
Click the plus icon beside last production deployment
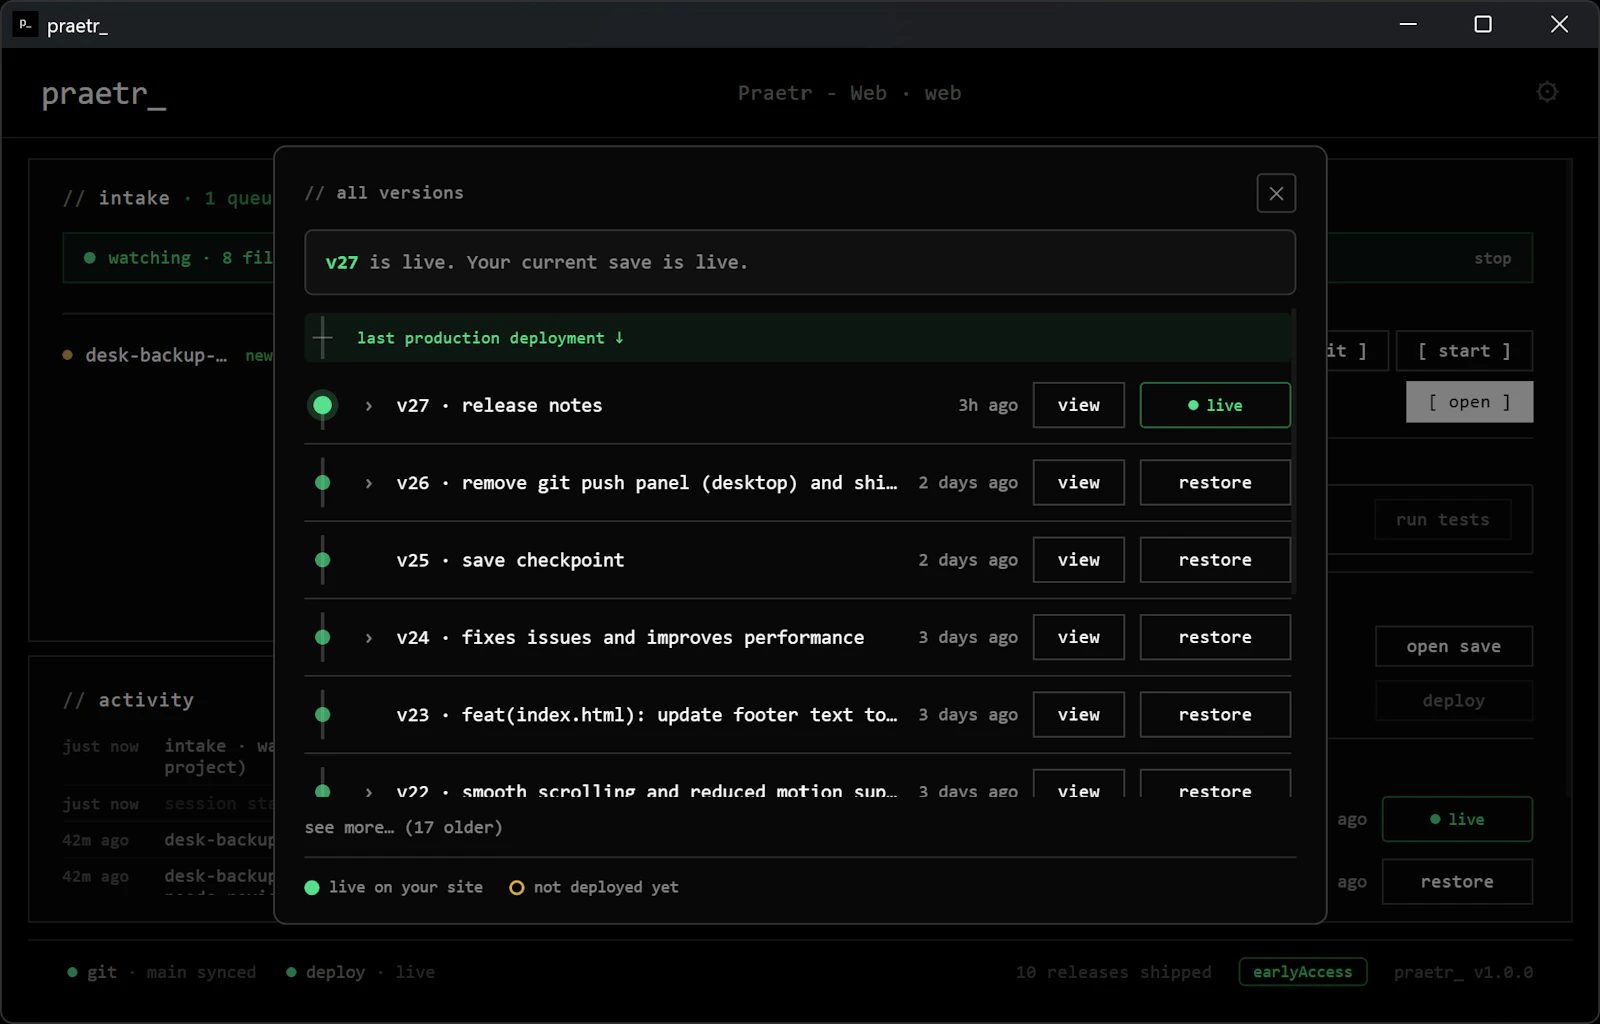pyautogui.click(x=322, y=338)
